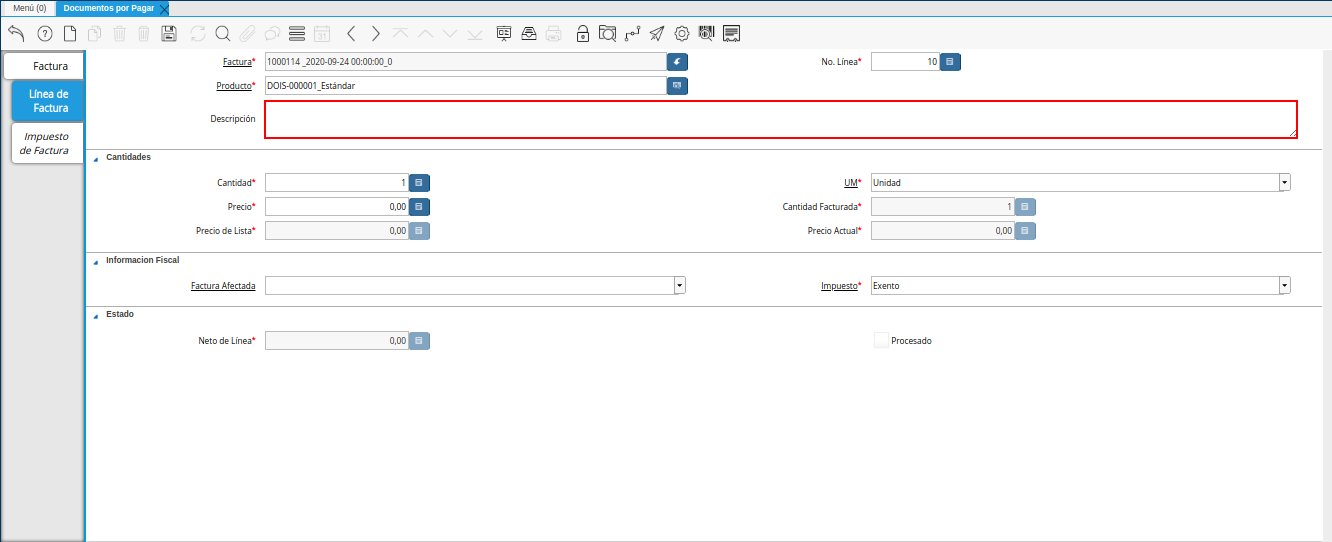Image resolution: width=1332 pixels, height=542 pixels.
Task: Toggle grid view with the stacked lines icon
Action: click(x=296, y=33)
